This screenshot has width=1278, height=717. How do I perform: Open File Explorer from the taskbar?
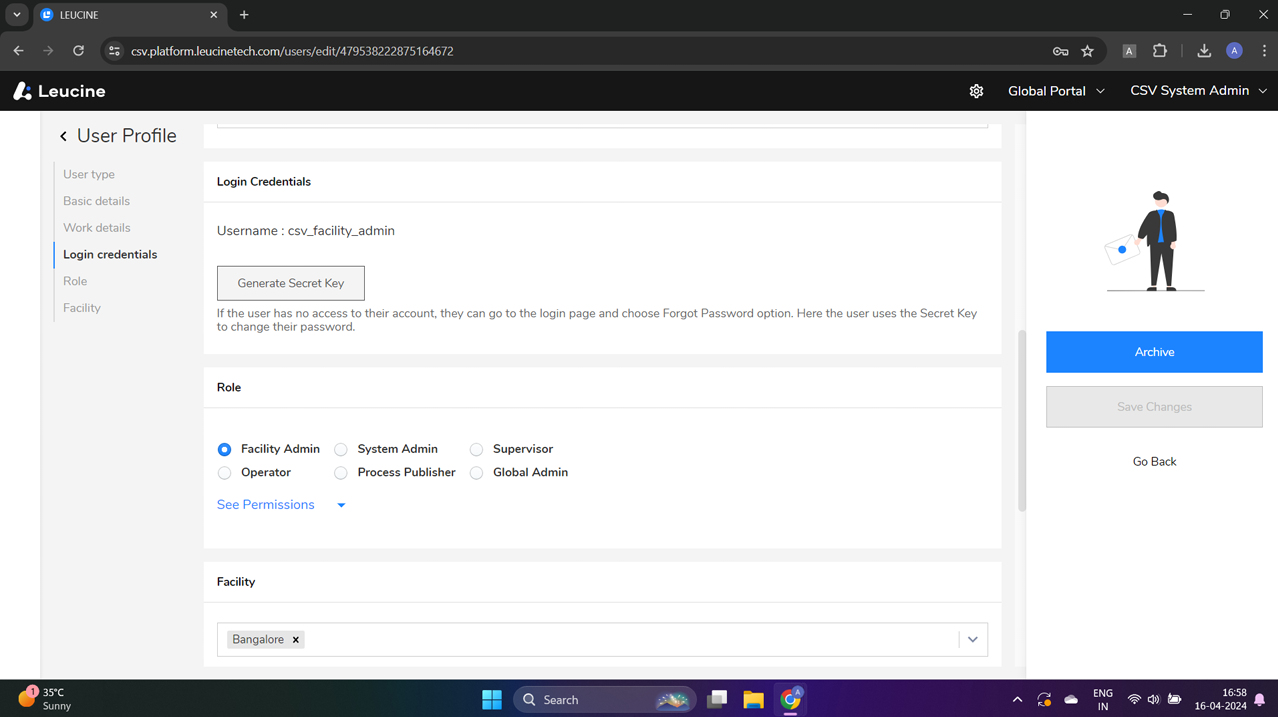753,699
